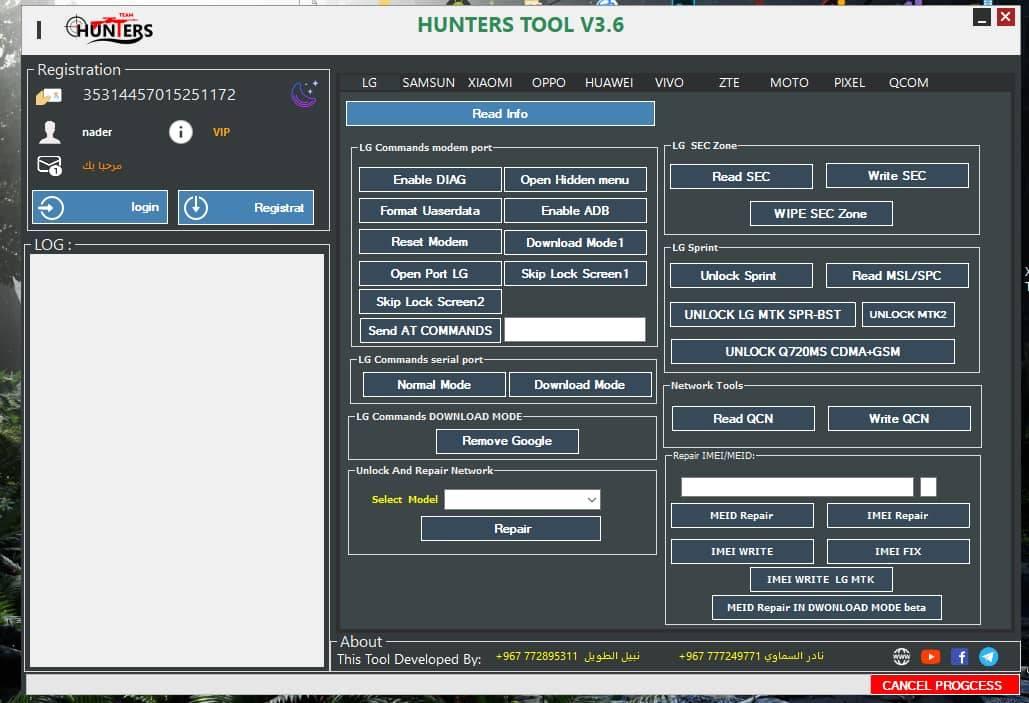Viewport: 1029px width, 703px height.
Task: Click Open Hidden menu button
Action: [x=575, y=179]
